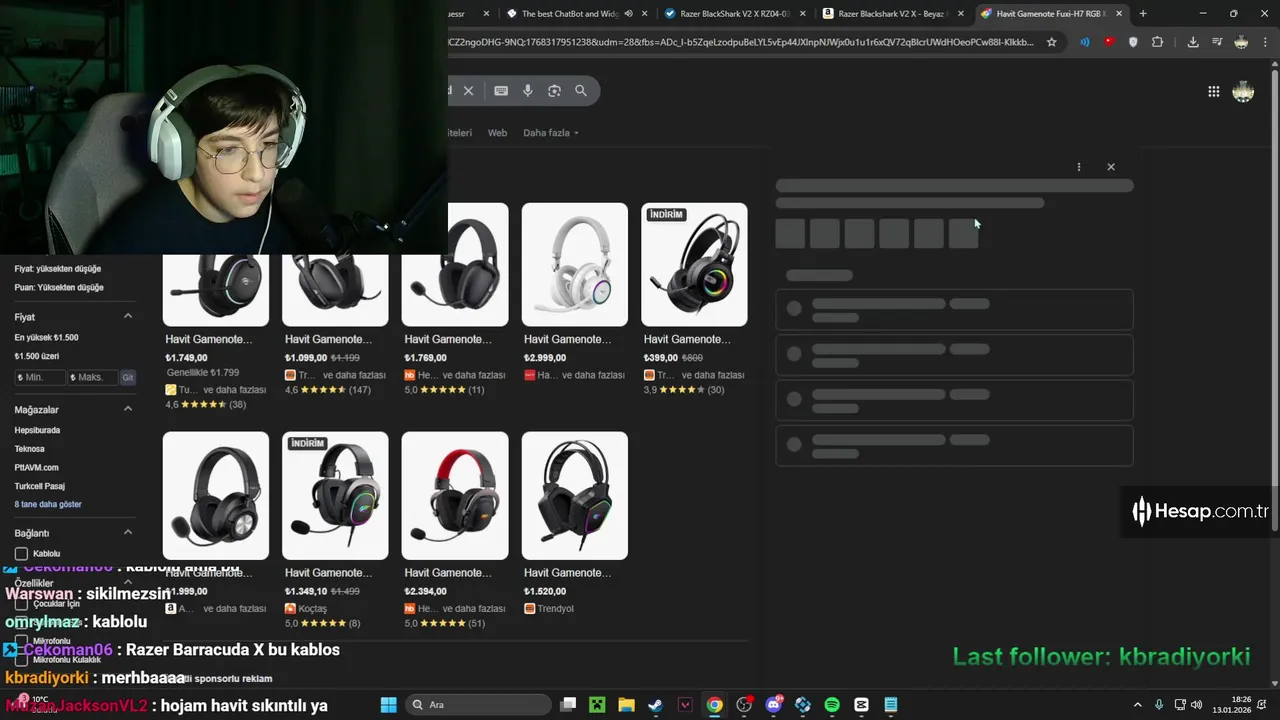Clear the Google search box text
The height and width of the screenshot is (720, 1280).
click(x=468, y=91)
